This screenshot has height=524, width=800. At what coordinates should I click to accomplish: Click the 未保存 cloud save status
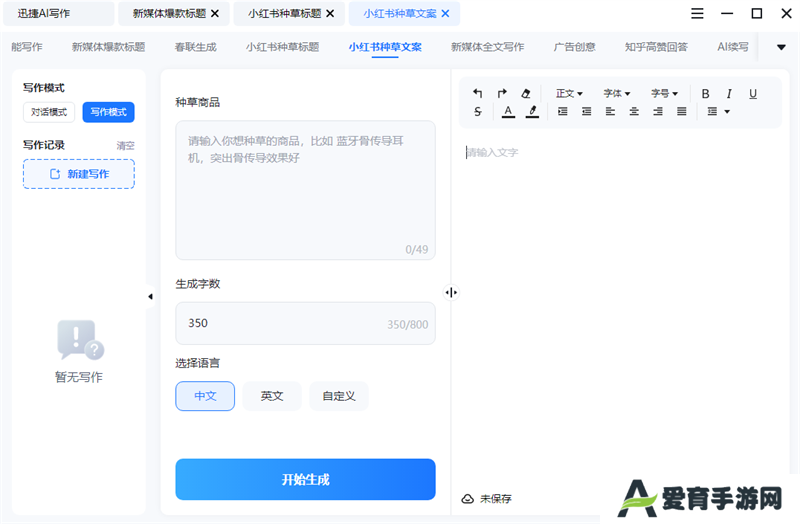pyautogui.click(x=486, y=498)
